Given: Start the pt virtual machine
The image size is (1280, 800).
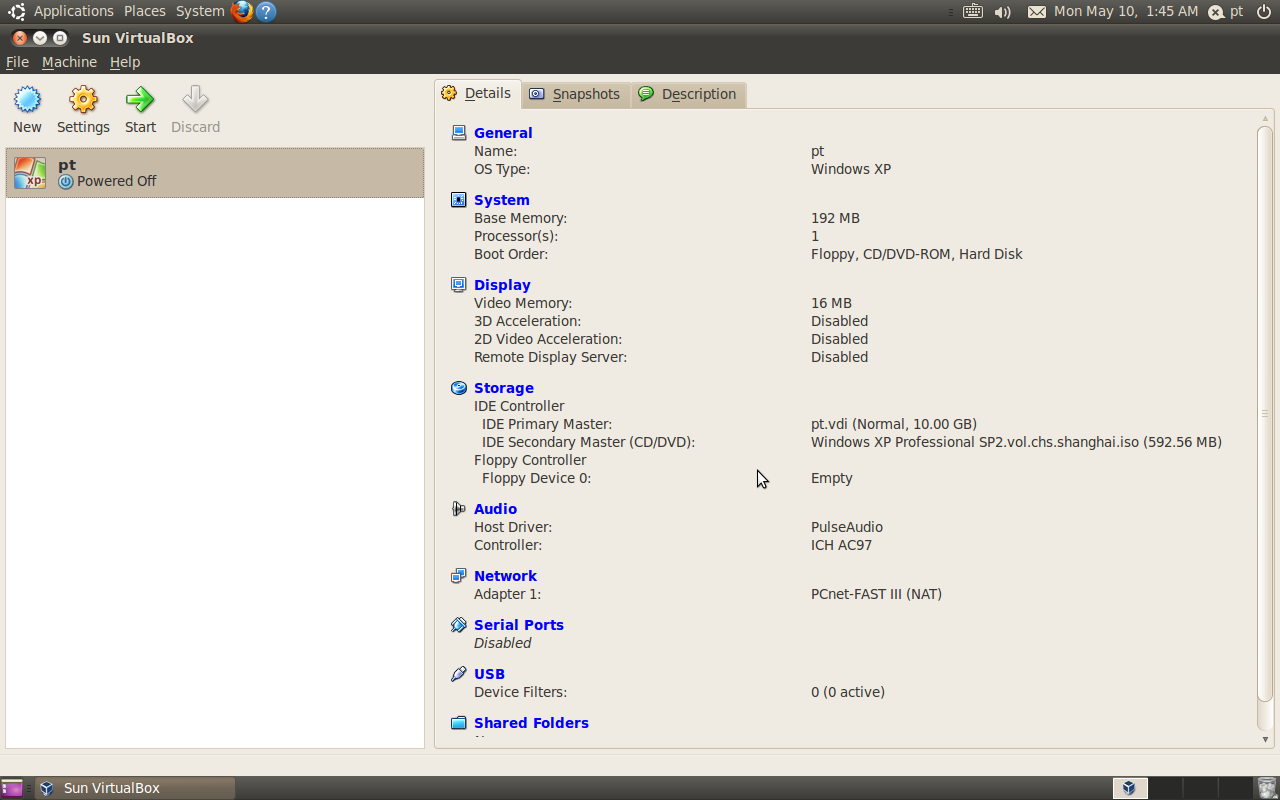Looking at the screenshot, I should pyautogui.click(x=140, y=110).
